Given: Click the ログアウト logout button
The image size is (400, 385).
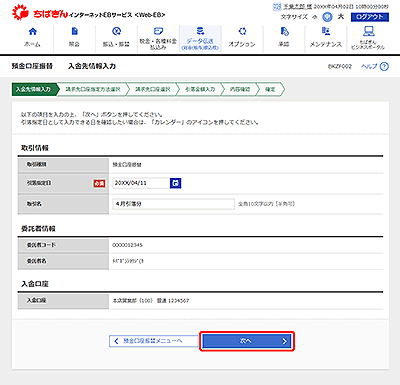Looking at the screenshot, I should [x=370, y=17].
